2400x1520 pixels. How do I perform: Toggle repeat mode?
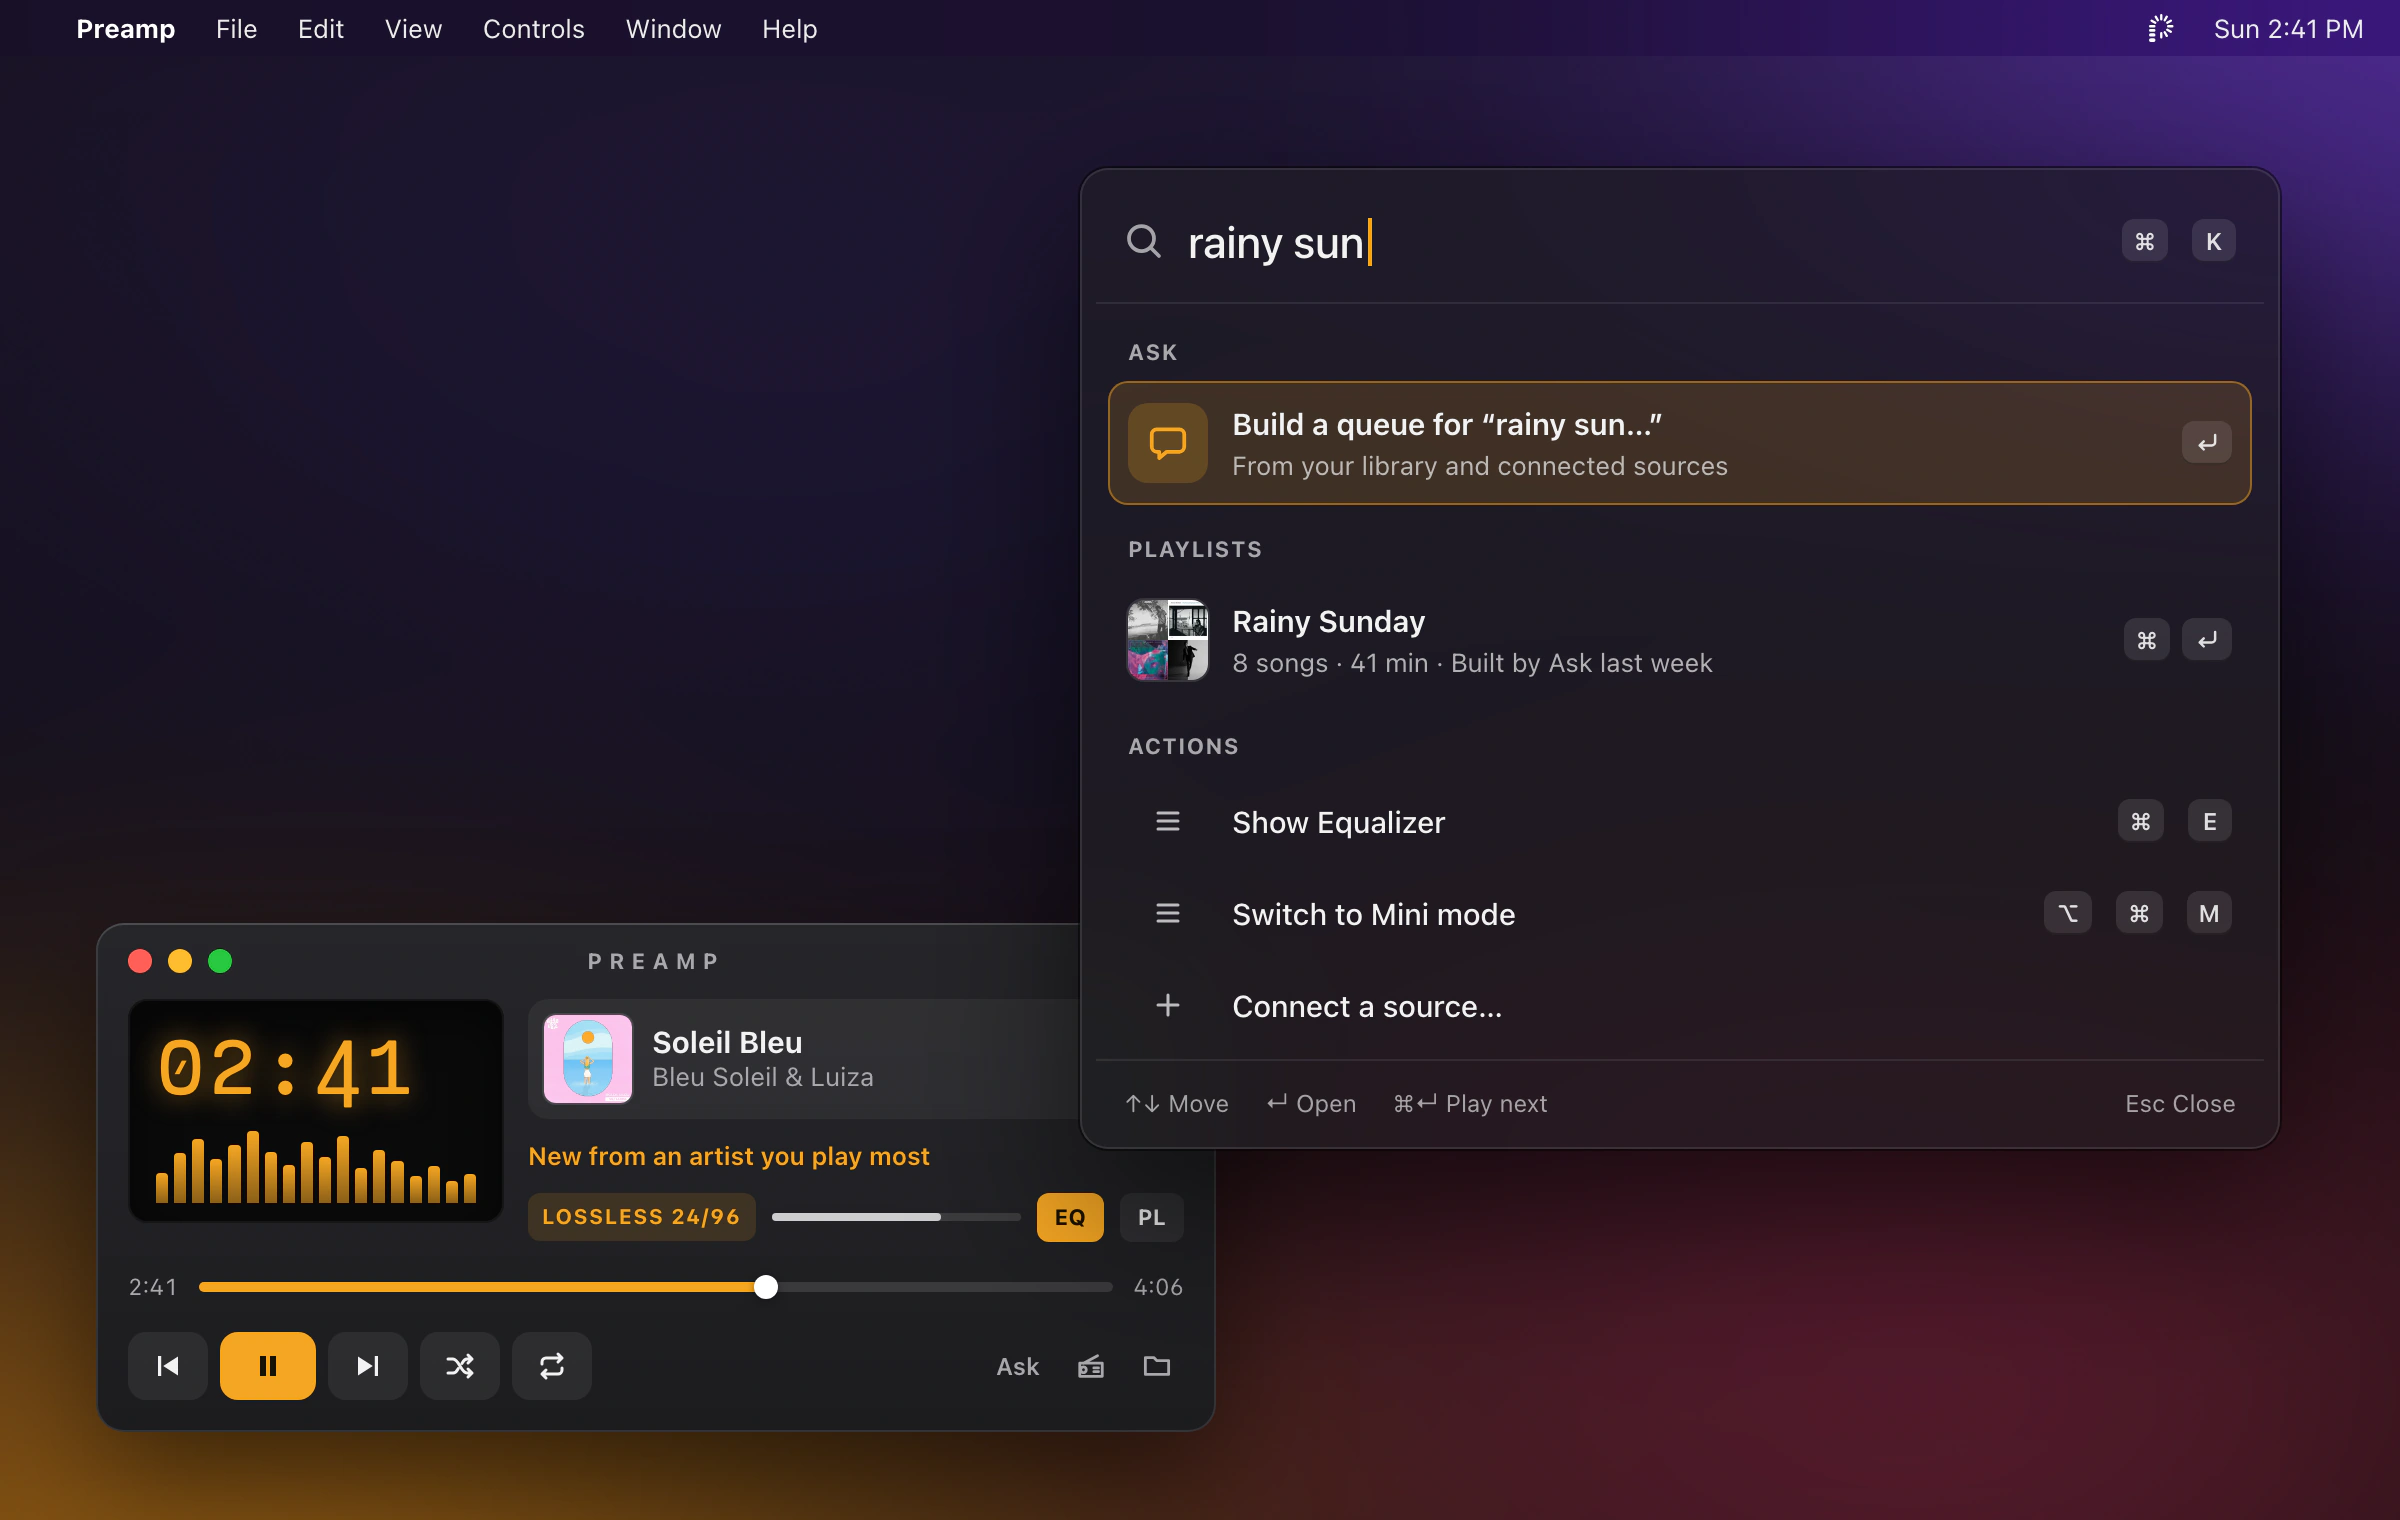point(552,1366)
